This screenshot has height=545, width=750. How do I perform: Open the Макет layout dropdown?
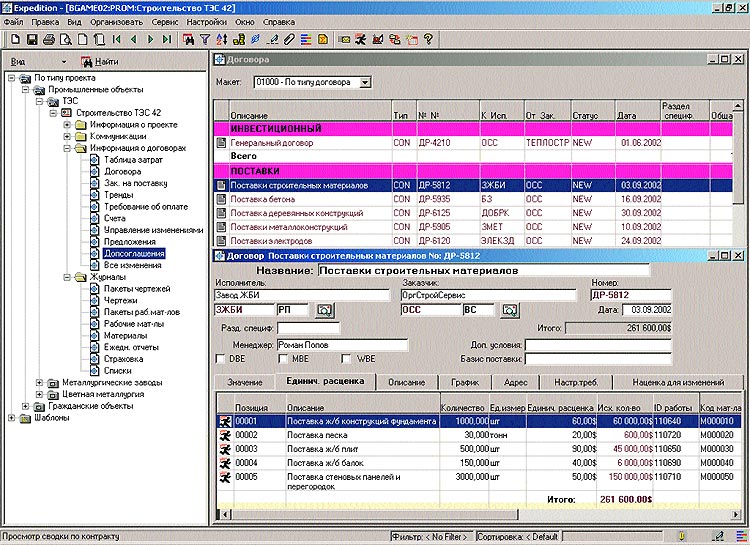point(365,82)
